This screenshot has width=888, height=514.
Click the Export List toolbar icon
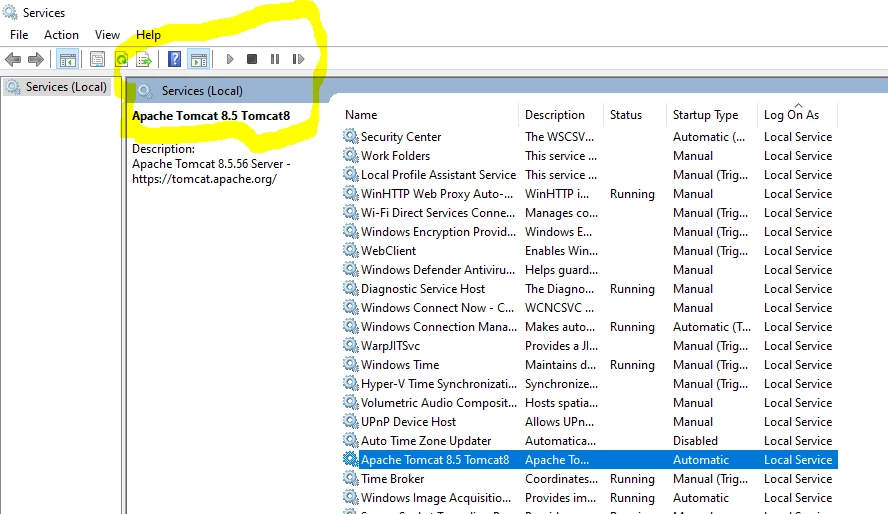(144, 59)
